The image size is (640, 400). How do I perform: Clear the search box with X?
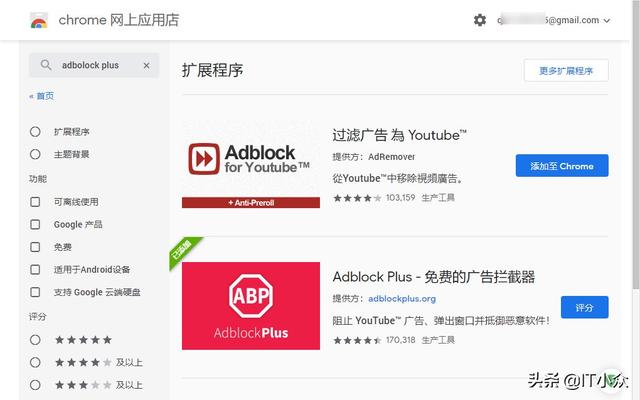[x=147, y=65]
